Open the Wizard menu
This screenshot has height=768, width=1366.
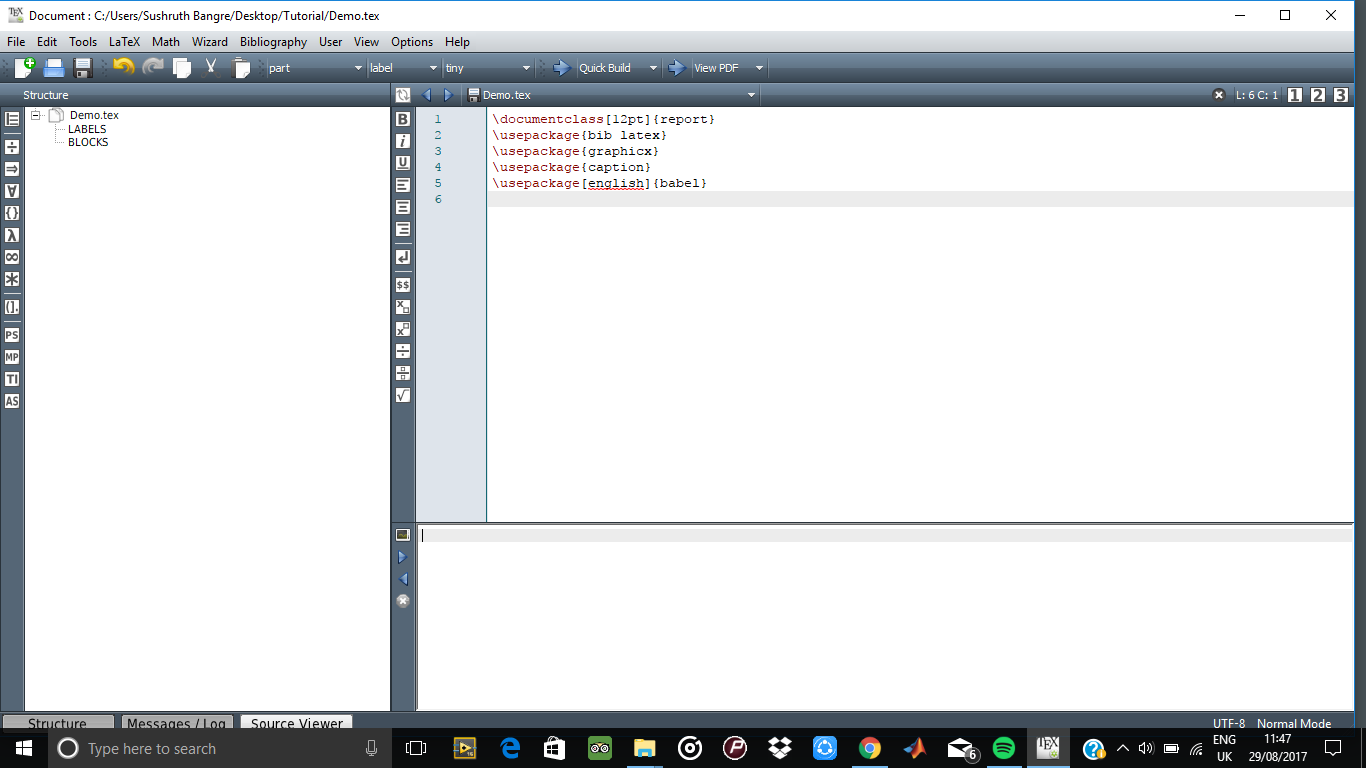(210, 42)
